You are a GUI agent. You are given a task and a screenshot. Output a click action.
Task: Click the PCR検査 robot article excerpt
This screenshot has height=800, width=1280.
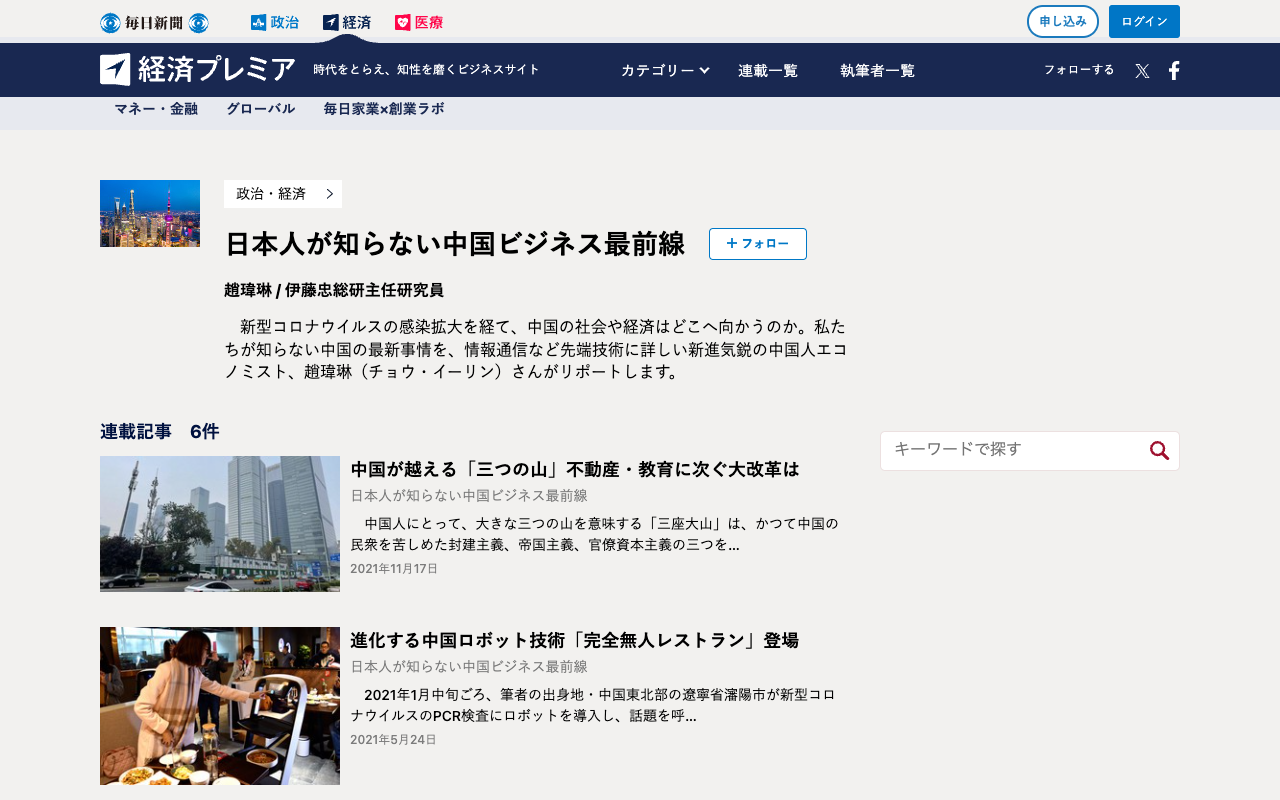pyautogui.click(x=594, y=705)
